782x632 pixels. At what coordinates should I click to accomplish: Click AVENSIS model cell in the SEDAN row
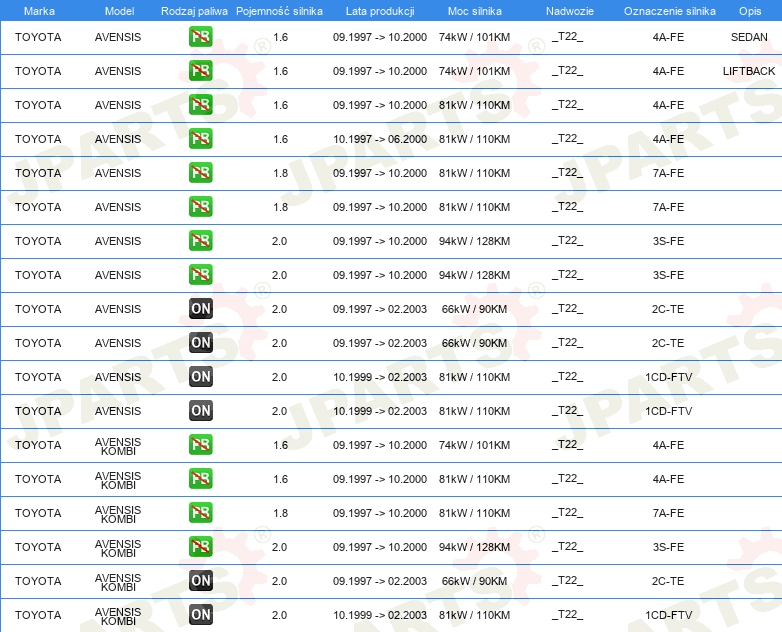[118, 37]
